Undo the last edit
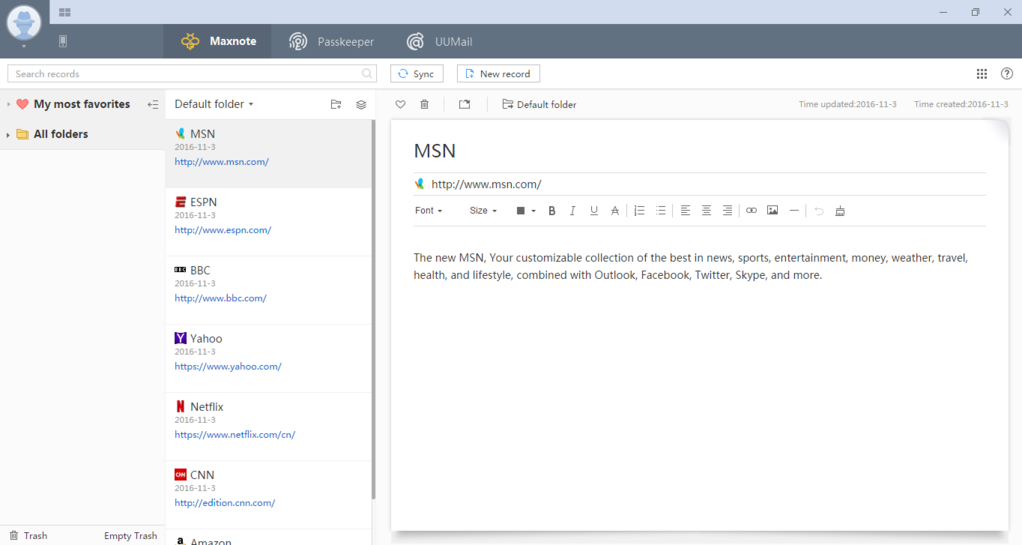1022x545 pixels. [x=819, y=211]
